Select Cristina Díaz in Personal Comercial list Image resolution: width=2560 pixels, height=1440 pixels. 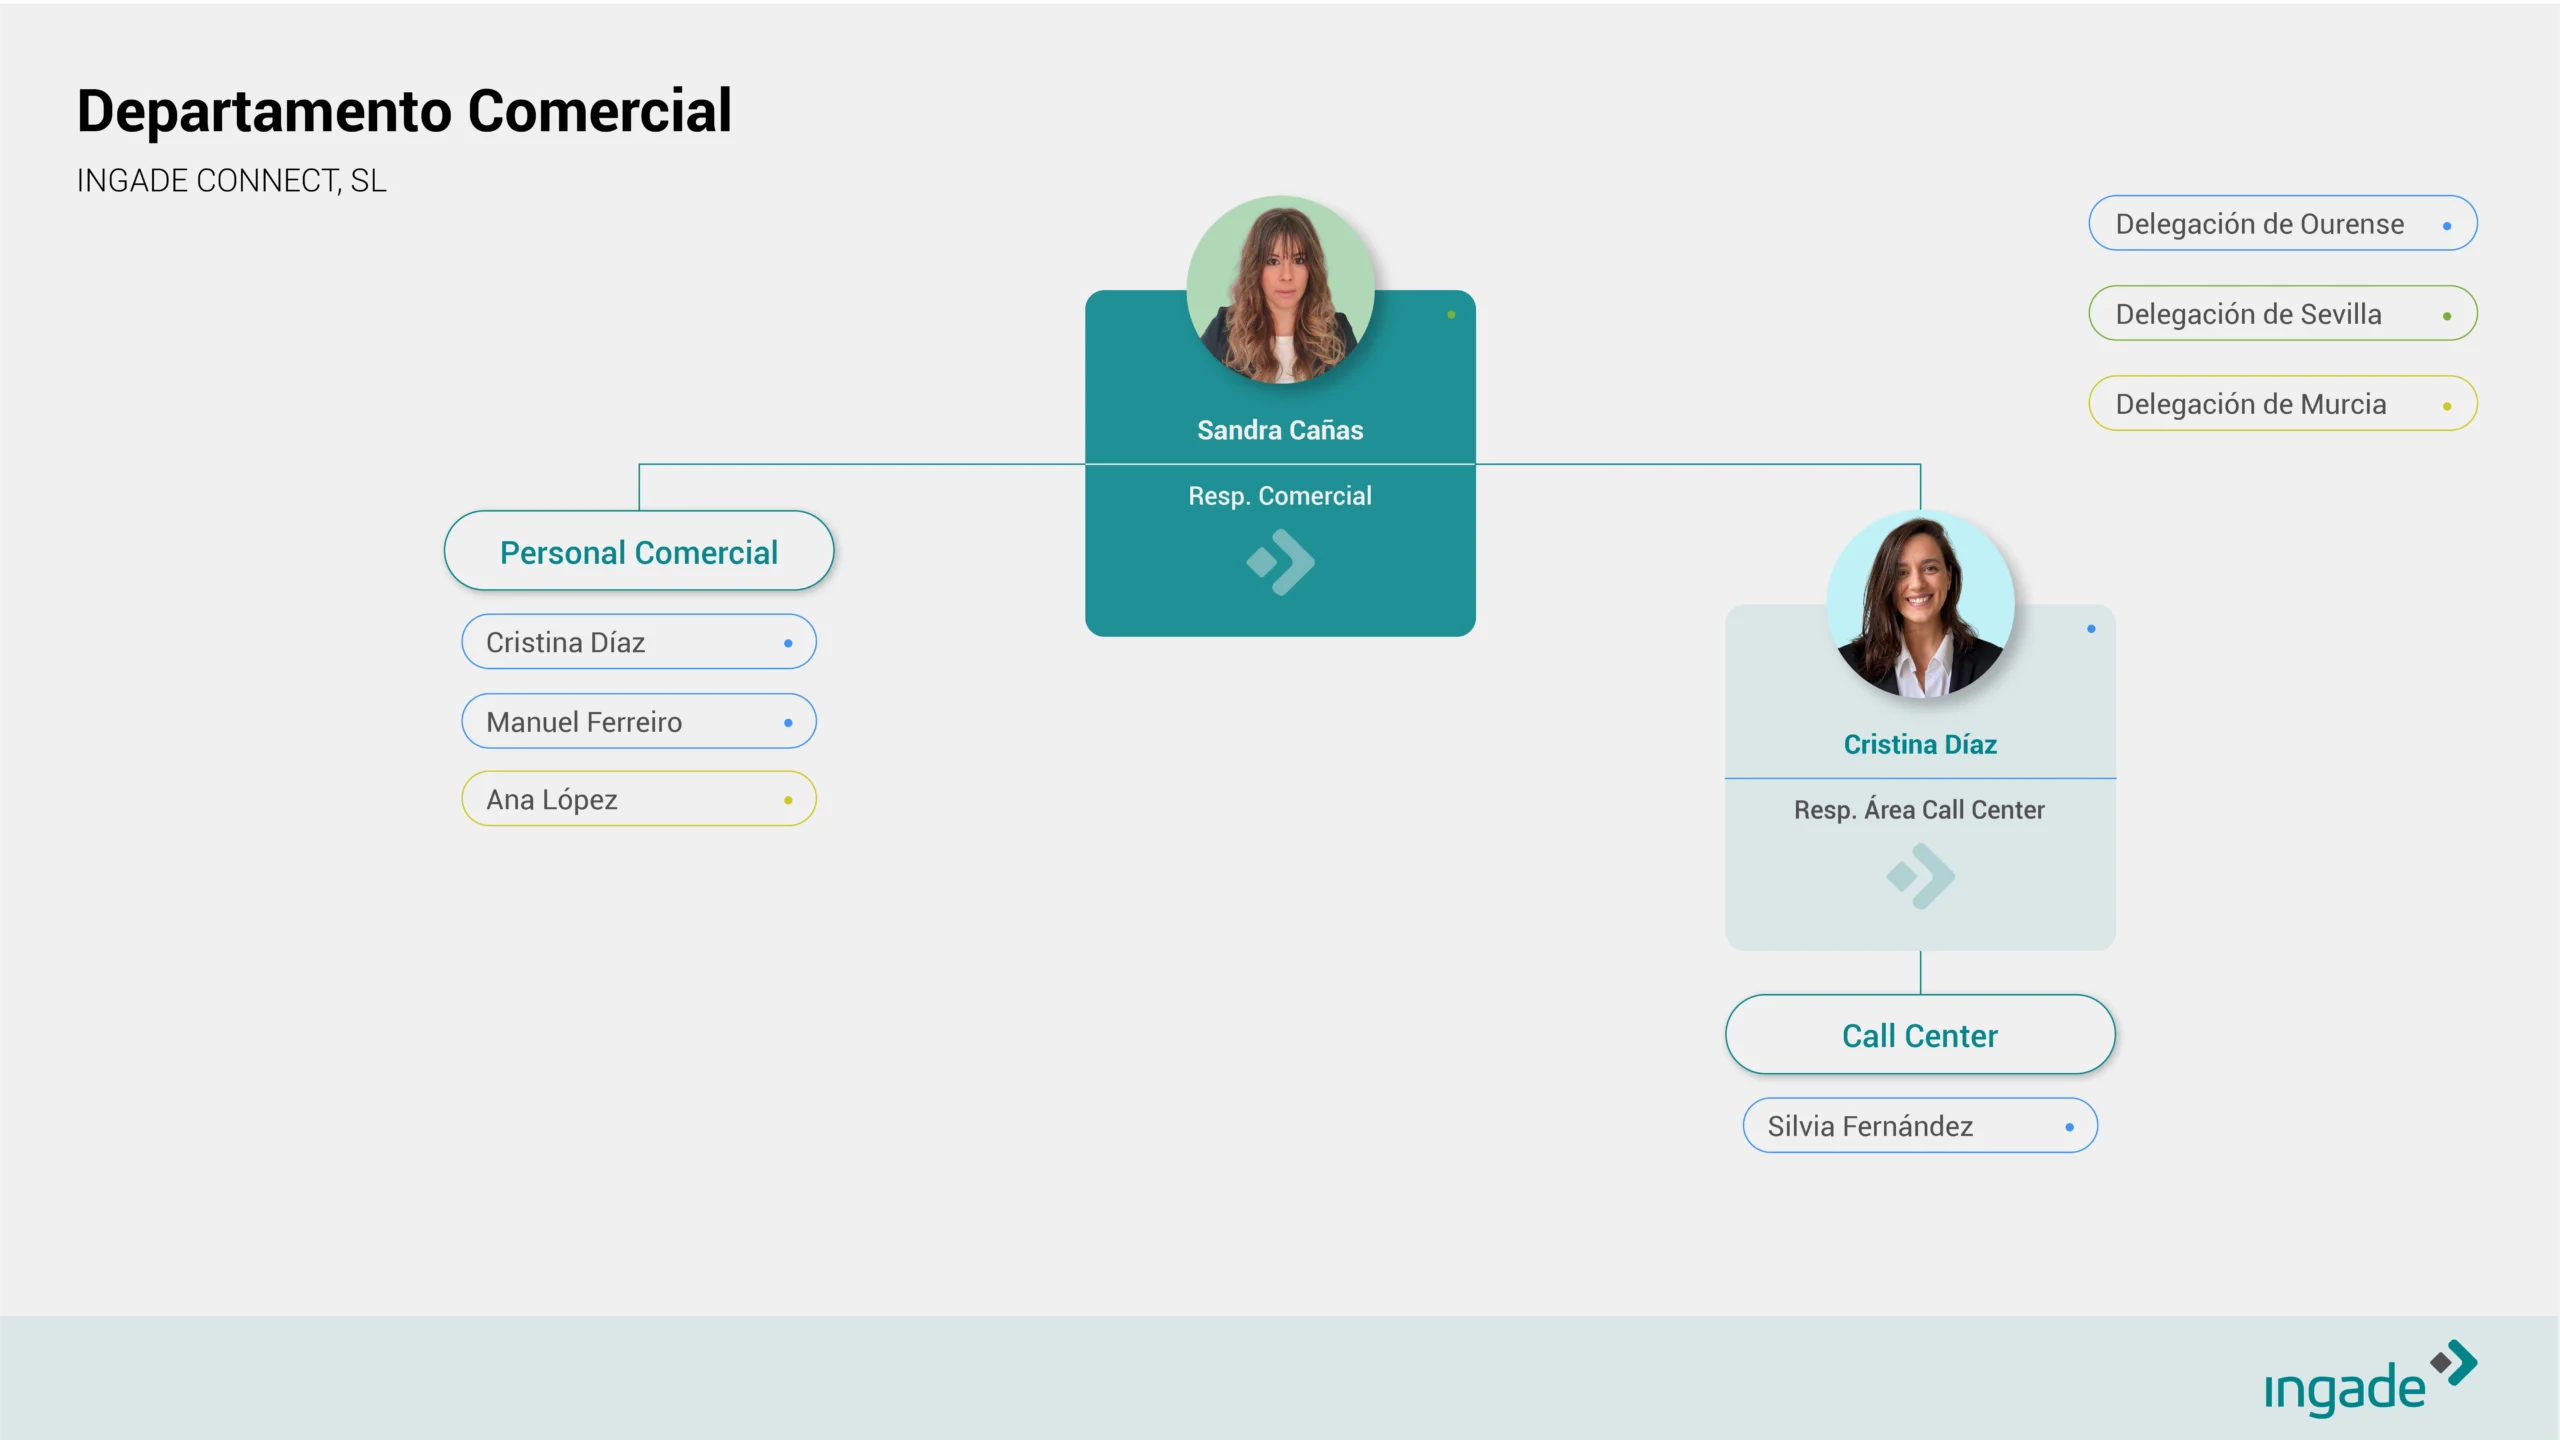tap(639, 642)
